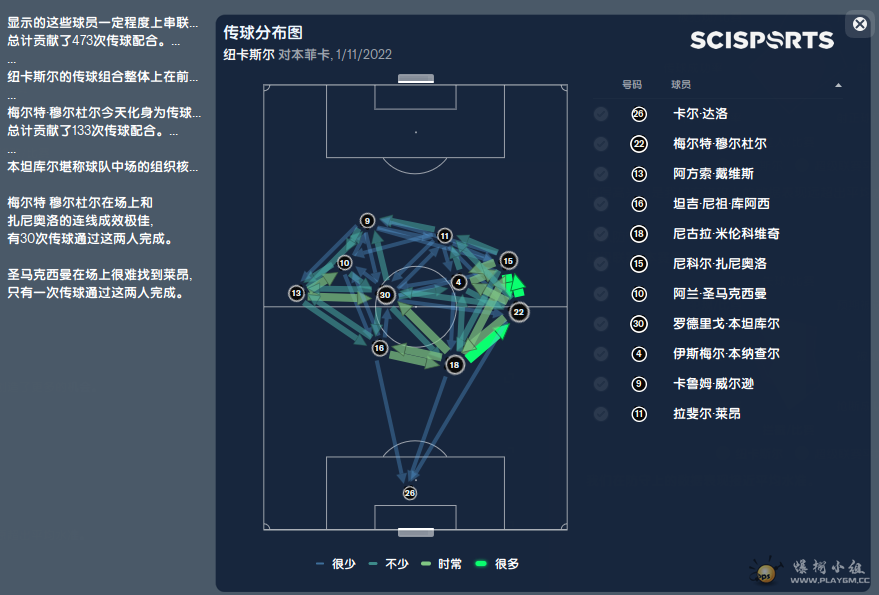Click player node 18 on the pitch
This screenshot has width=879, height=595.
[455, 365]
